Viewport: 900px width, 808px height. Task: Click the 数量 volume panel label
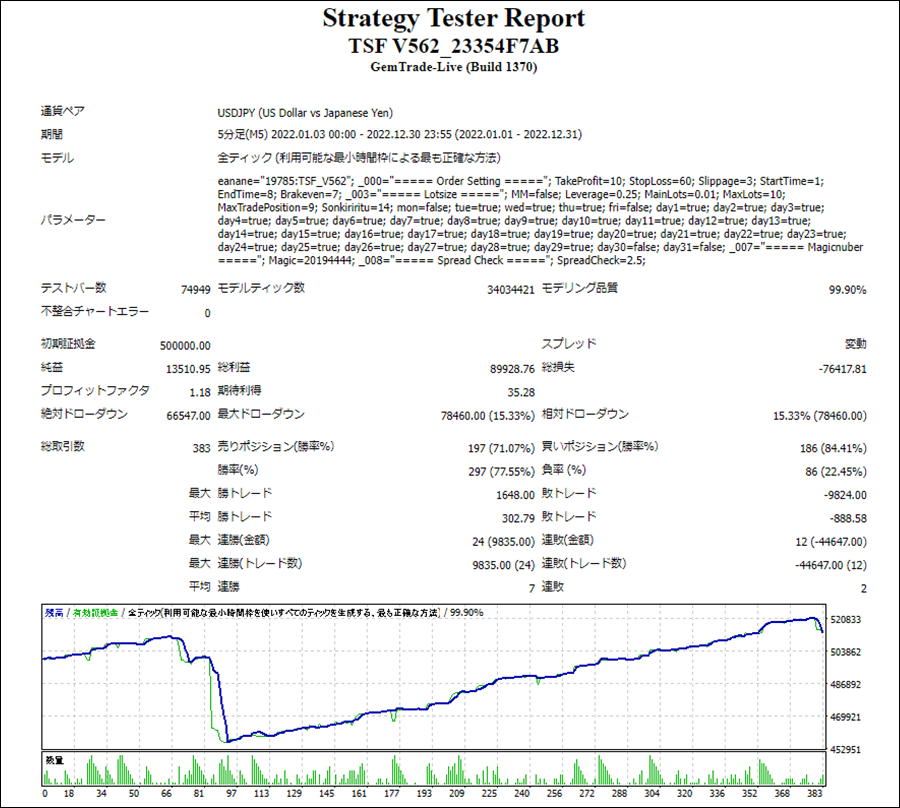(54, 761)
